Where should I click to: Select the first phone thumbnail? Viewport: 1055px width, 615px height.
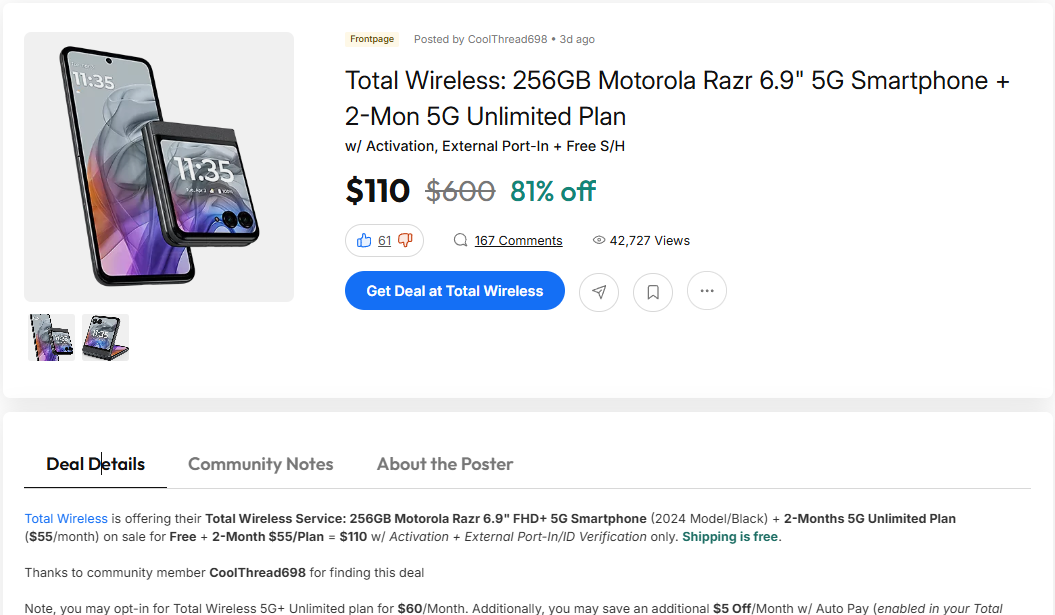[x=50, y=337]
